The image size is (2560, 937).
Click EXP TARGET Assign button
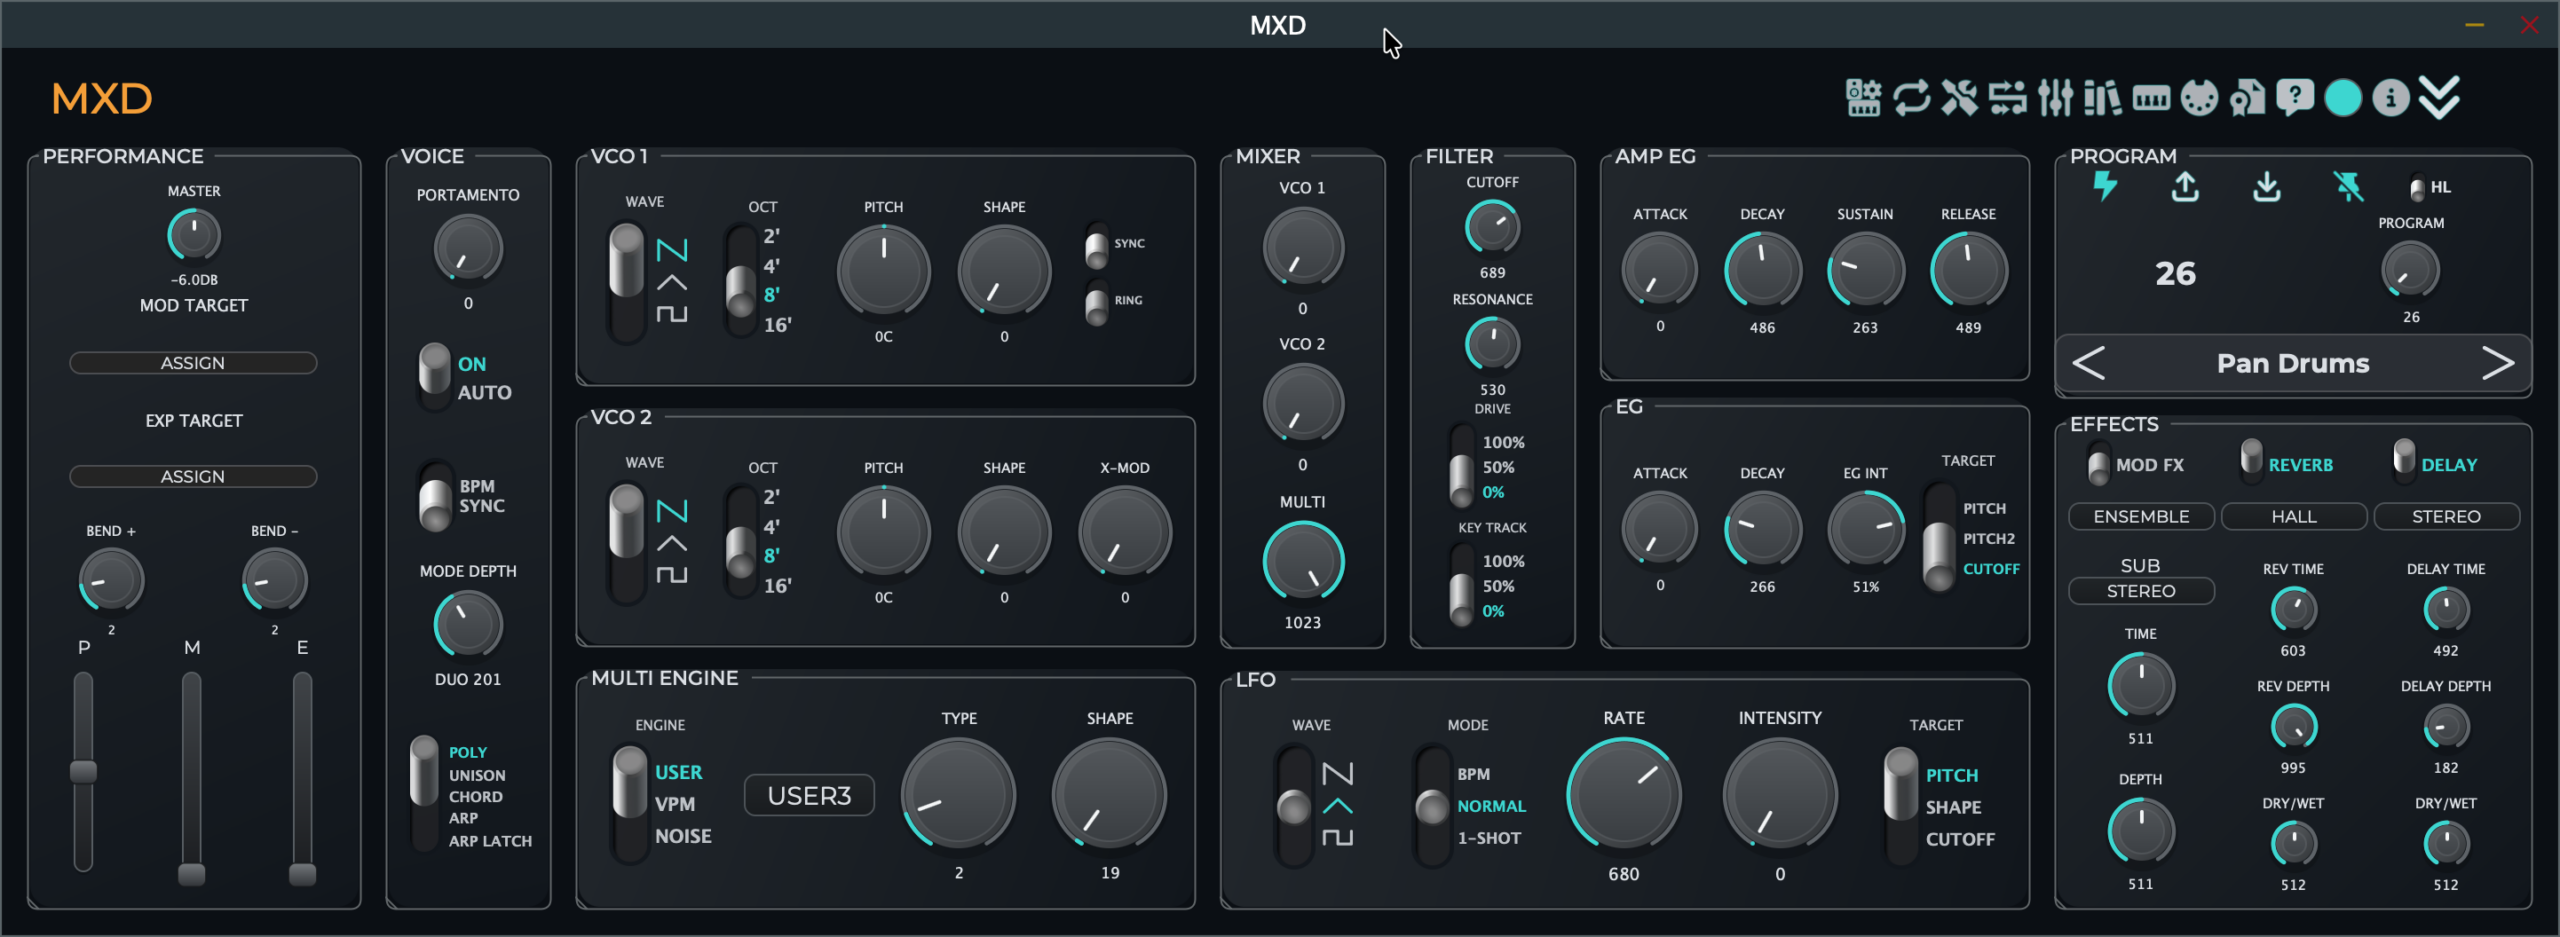pyautogui.click(x=193, y=477)
